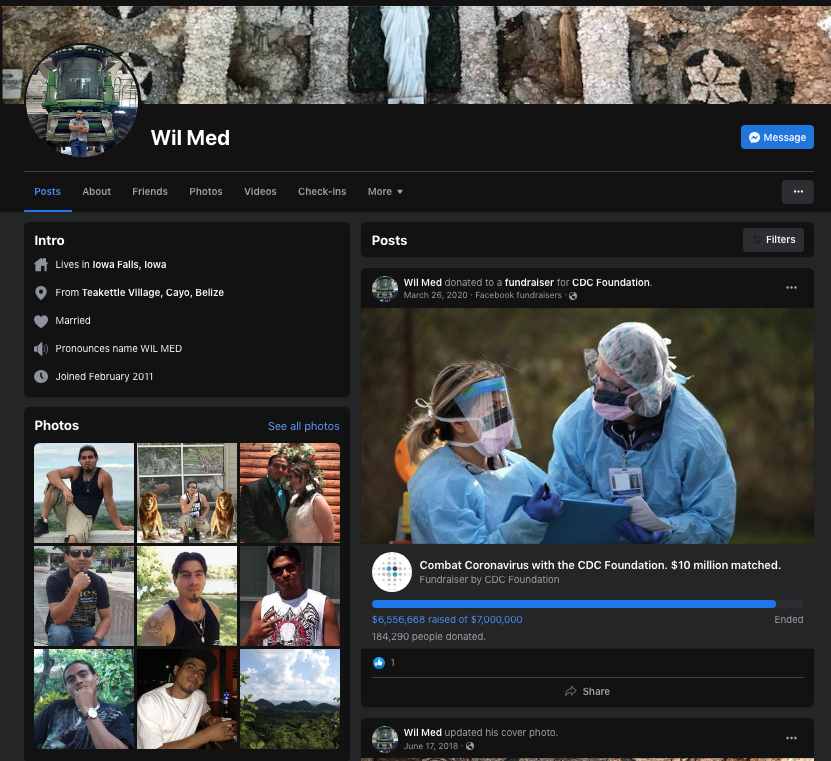
Task: Open photo of man sitting on ledge
Action: 84,493
